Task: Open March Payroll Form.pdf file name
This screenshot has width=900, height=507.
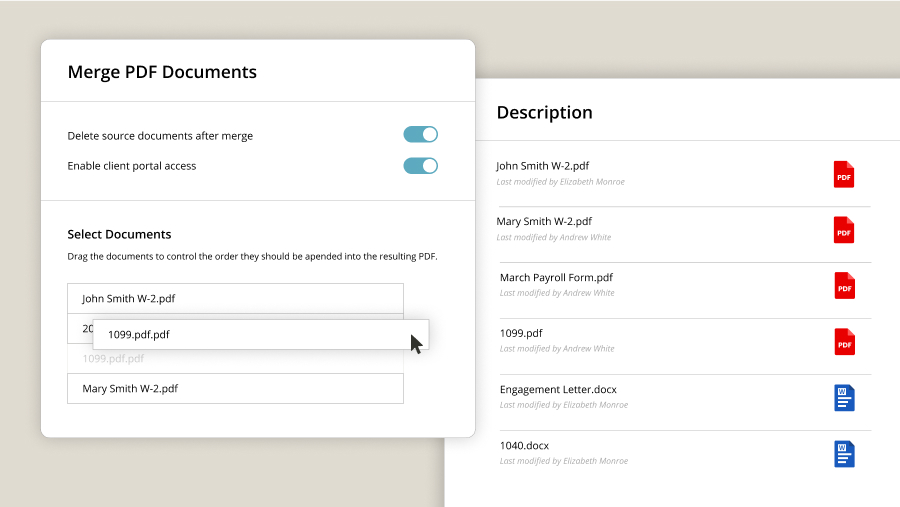Action: click(556, 277)
